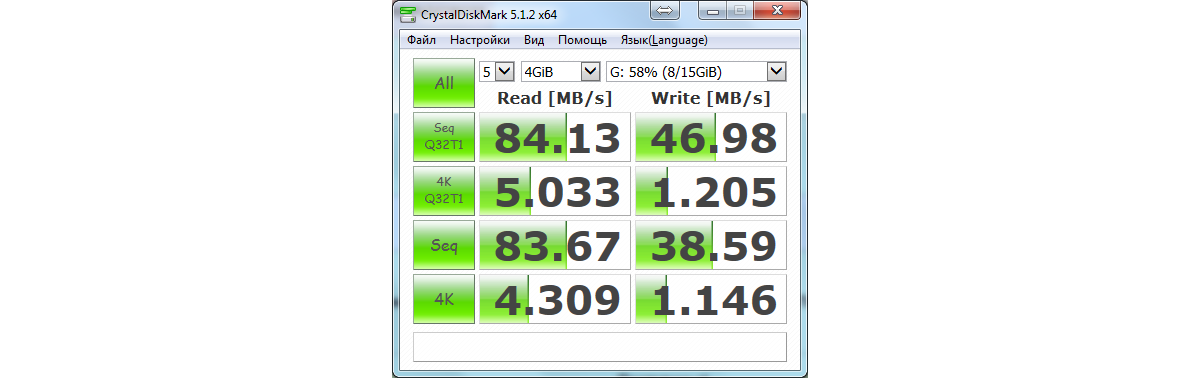Click the Read [MB/s] column header

[555, 98]
